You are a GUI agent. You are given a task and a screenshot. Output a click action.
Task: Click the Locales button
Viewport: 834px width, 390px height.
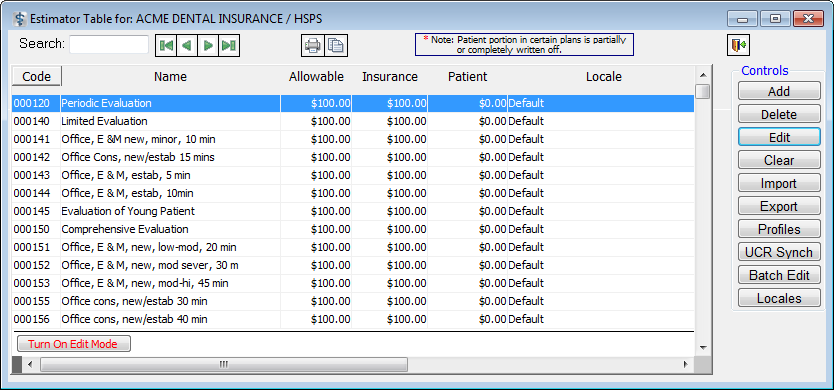click(x=779, y=298)
